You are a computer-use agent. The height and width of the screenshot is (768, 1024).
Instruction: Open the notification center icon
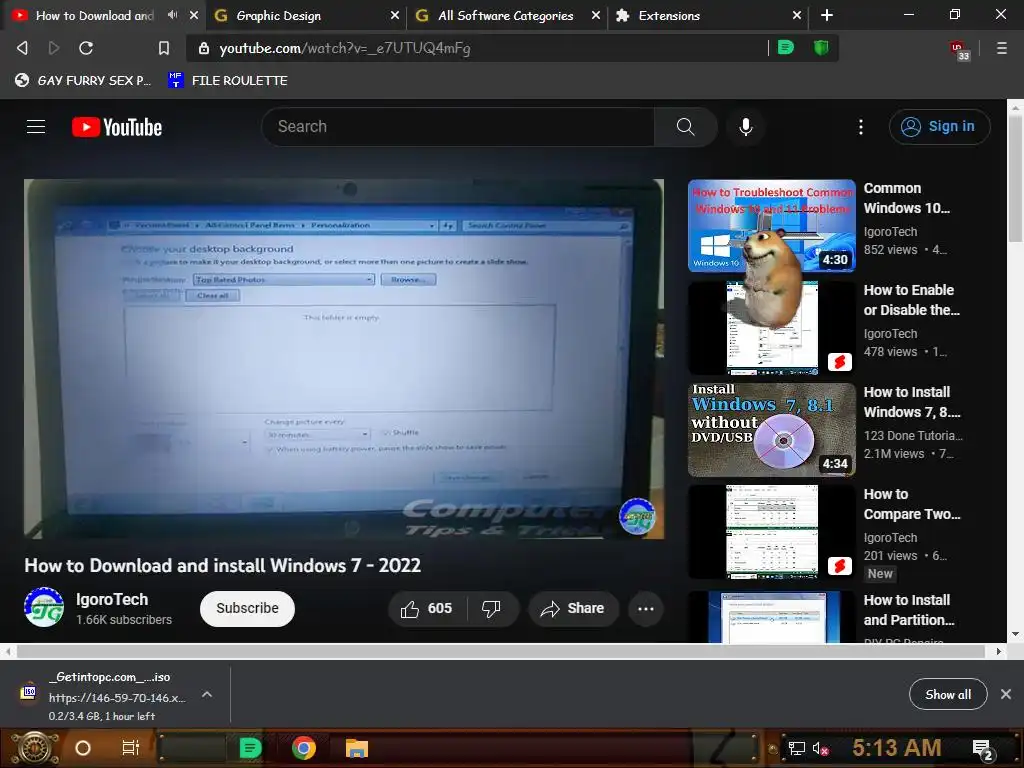click(x=983, y=749)
